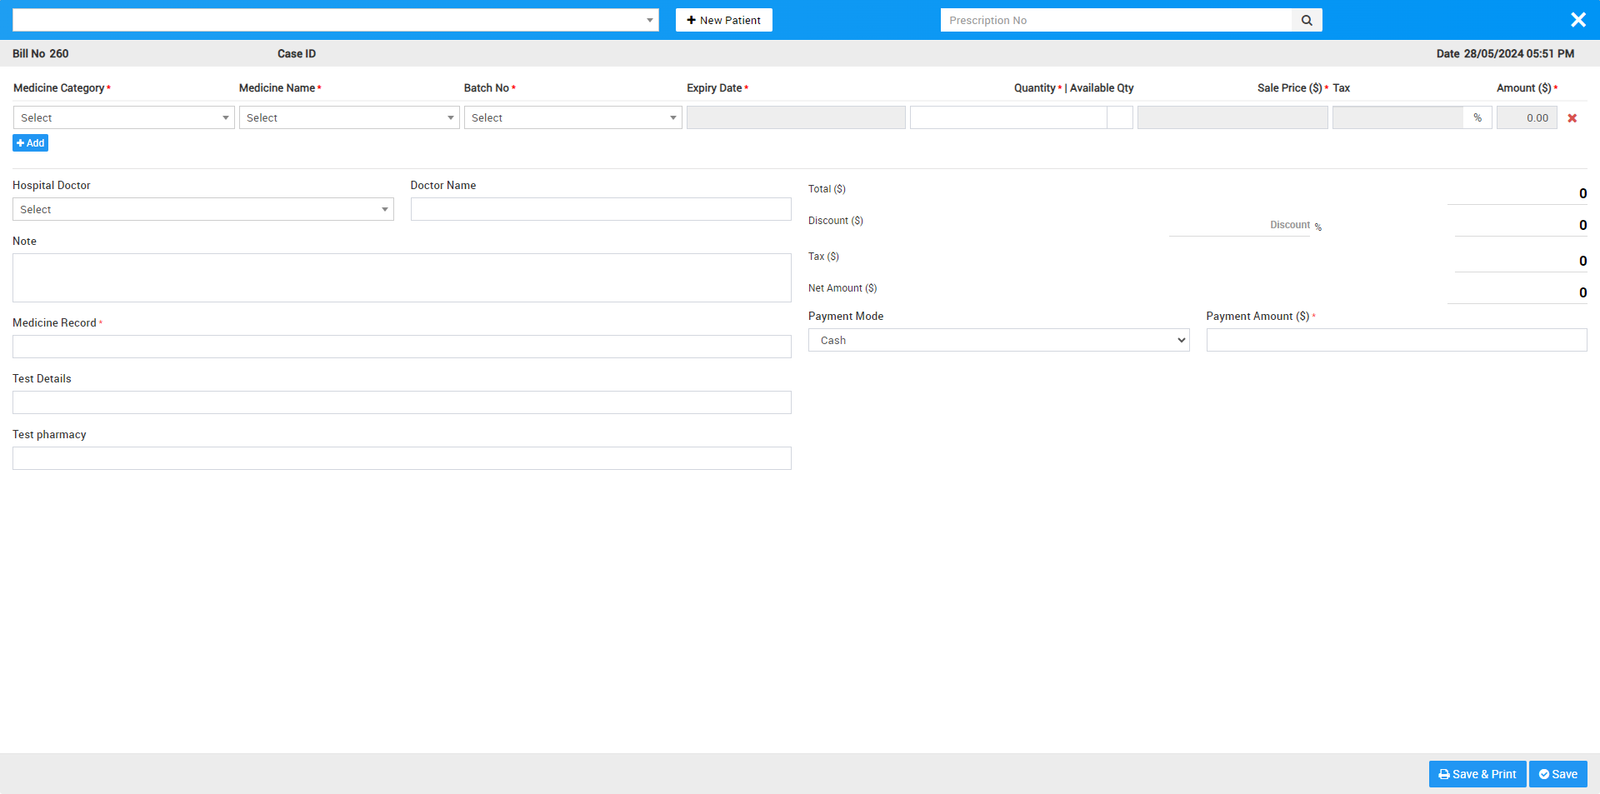Screen dimensions: 1600x794
Task: Click the Payment Amount input field
Action: 1396,340
